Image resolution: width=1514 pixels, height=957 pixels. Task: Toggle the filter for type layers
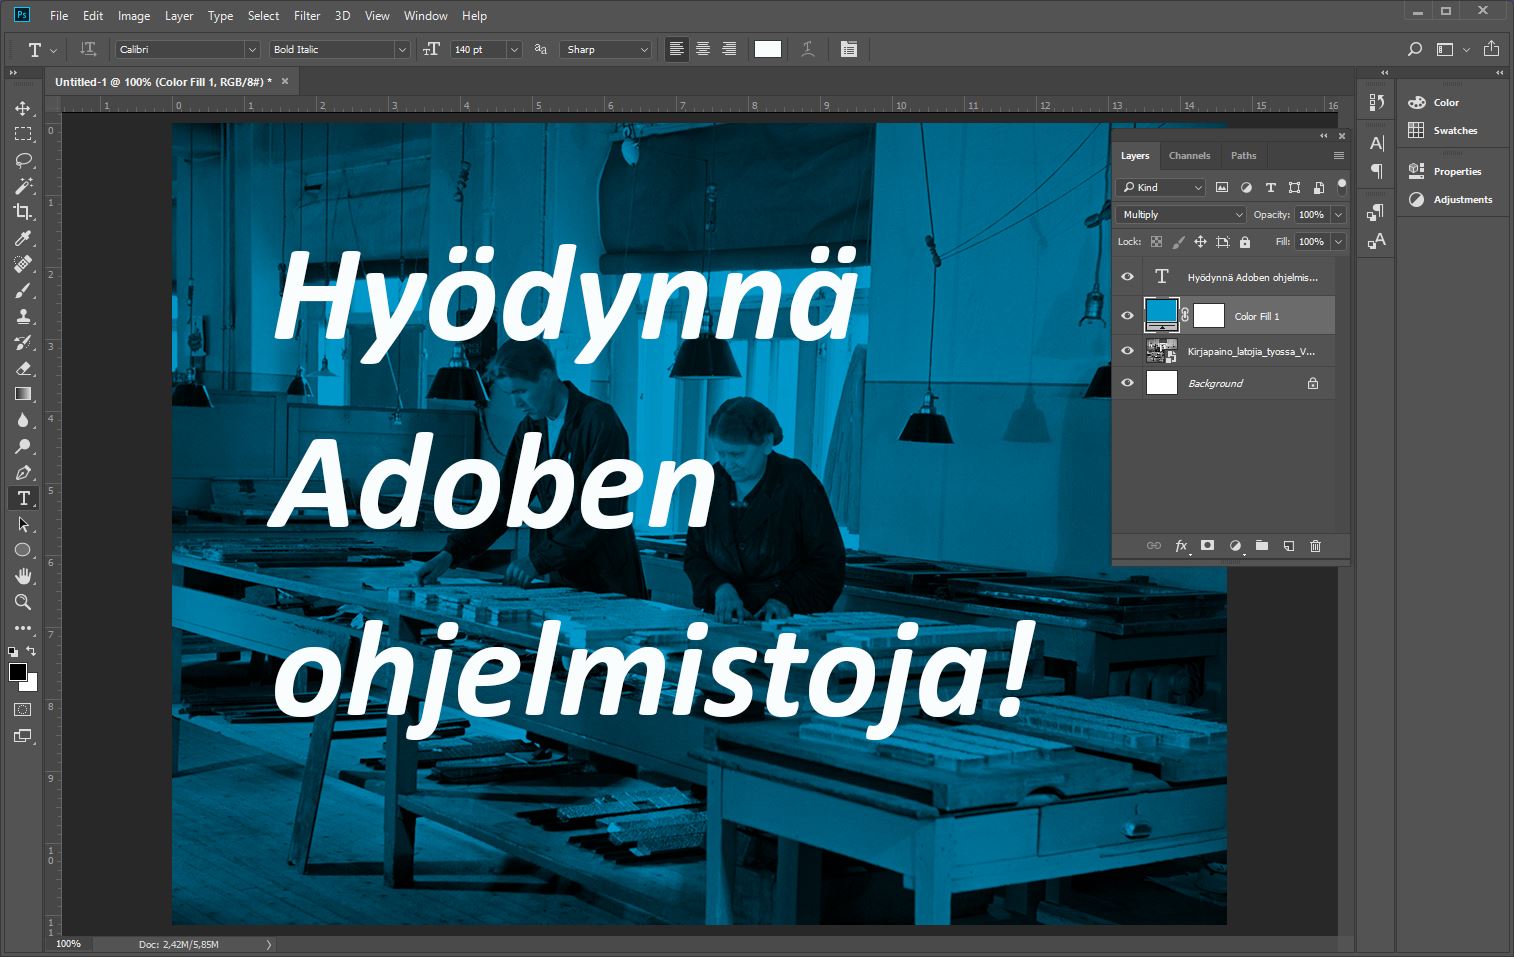click(x=1270, y=187)
